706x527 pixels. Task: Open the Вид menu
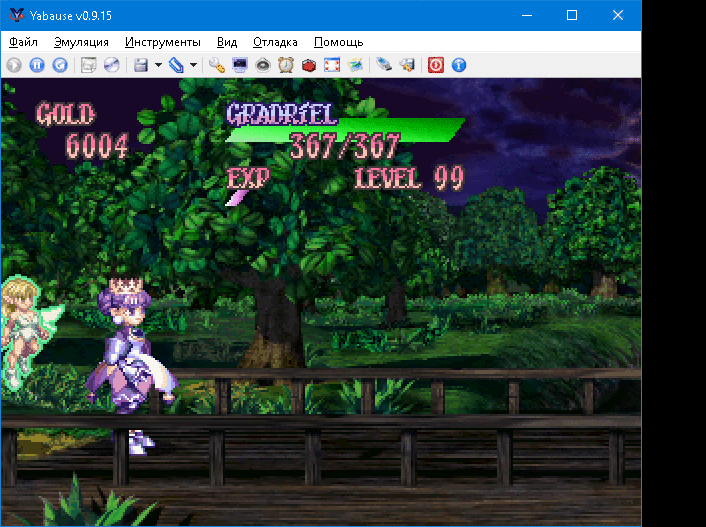[x=227, y=42]
